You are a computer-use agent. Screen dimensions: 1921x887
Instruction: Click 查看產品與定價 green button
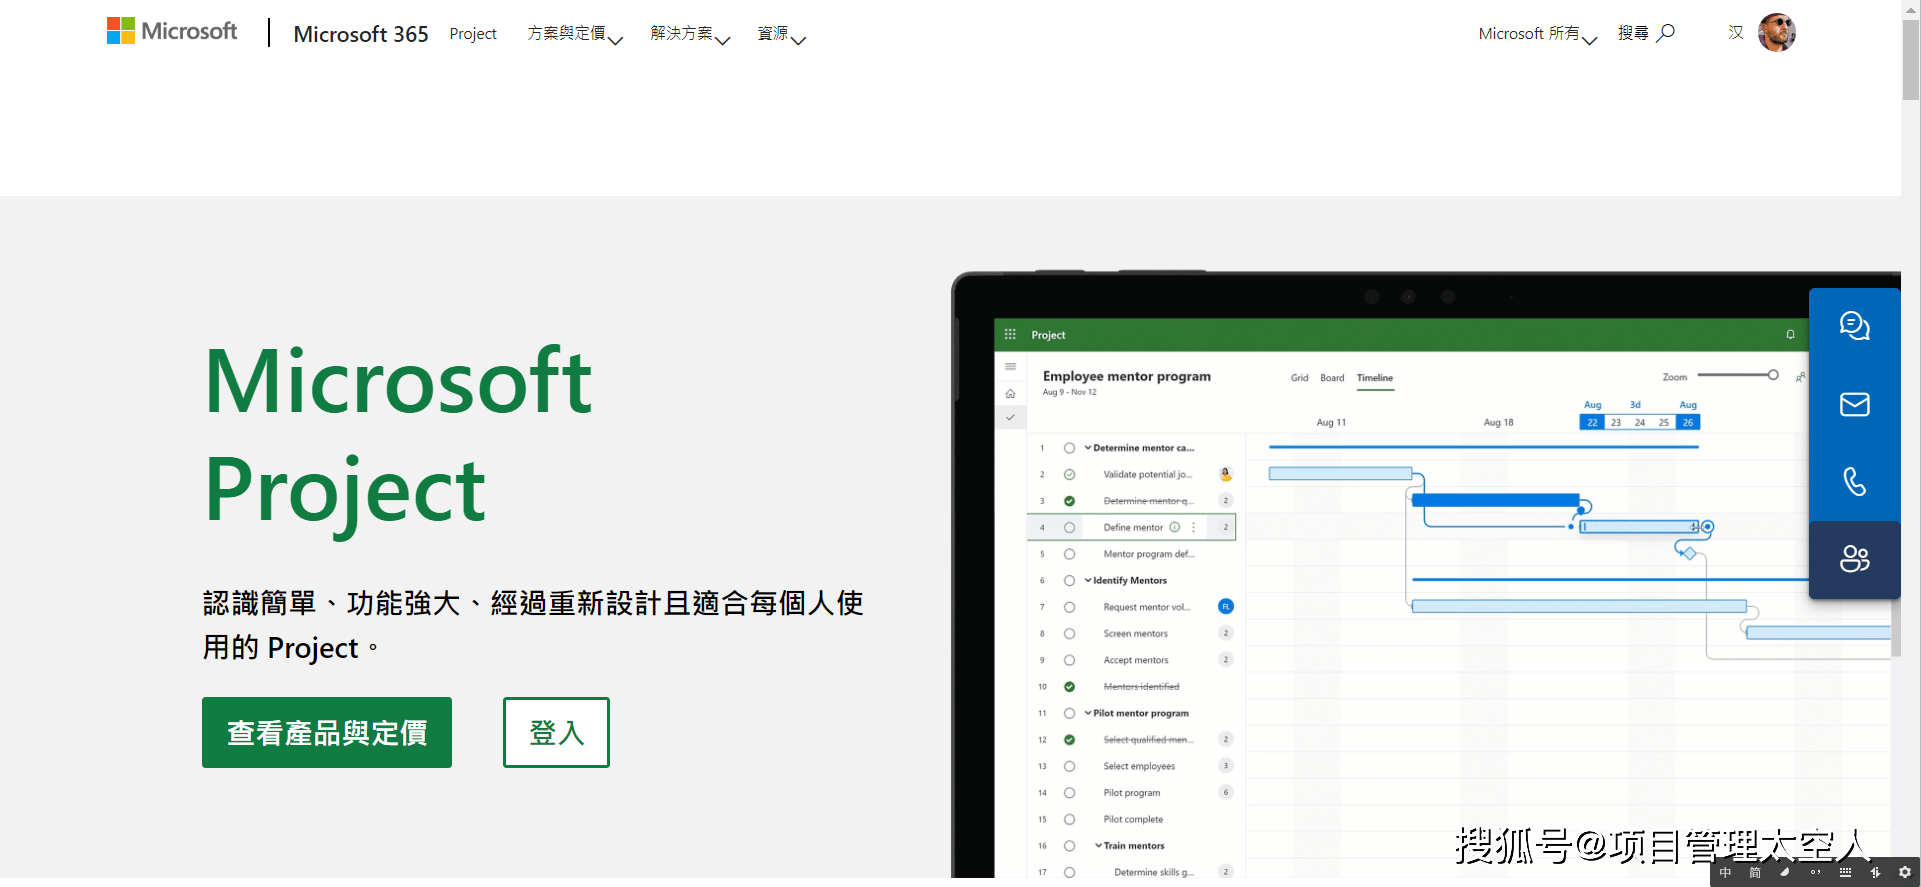(x=327, y=732)
